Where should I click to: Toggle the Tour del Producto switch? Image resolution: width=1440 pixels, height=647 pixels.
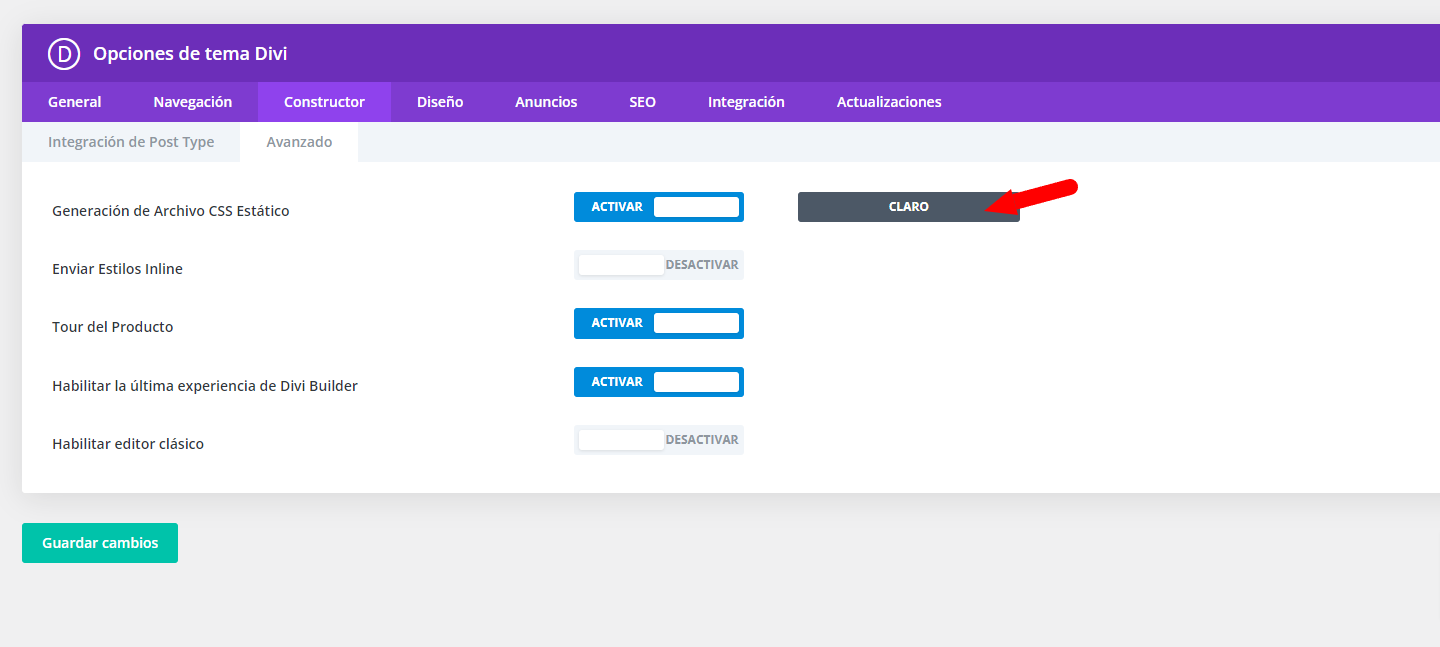pos(659,323)
